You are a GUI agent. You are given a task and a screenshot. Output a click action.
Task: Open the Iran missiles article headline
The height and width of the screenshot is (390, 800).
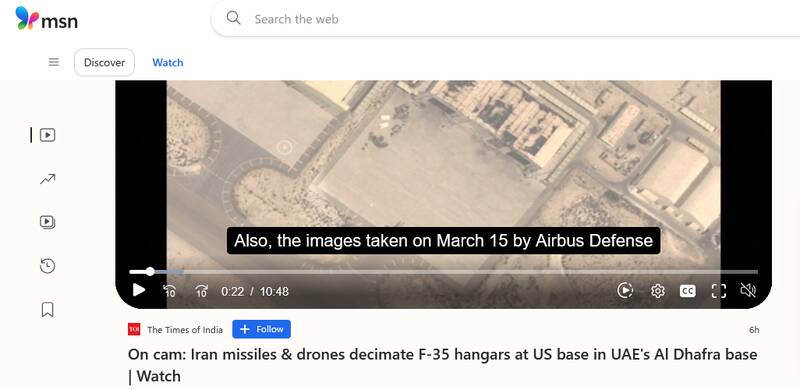pos(443,365)
